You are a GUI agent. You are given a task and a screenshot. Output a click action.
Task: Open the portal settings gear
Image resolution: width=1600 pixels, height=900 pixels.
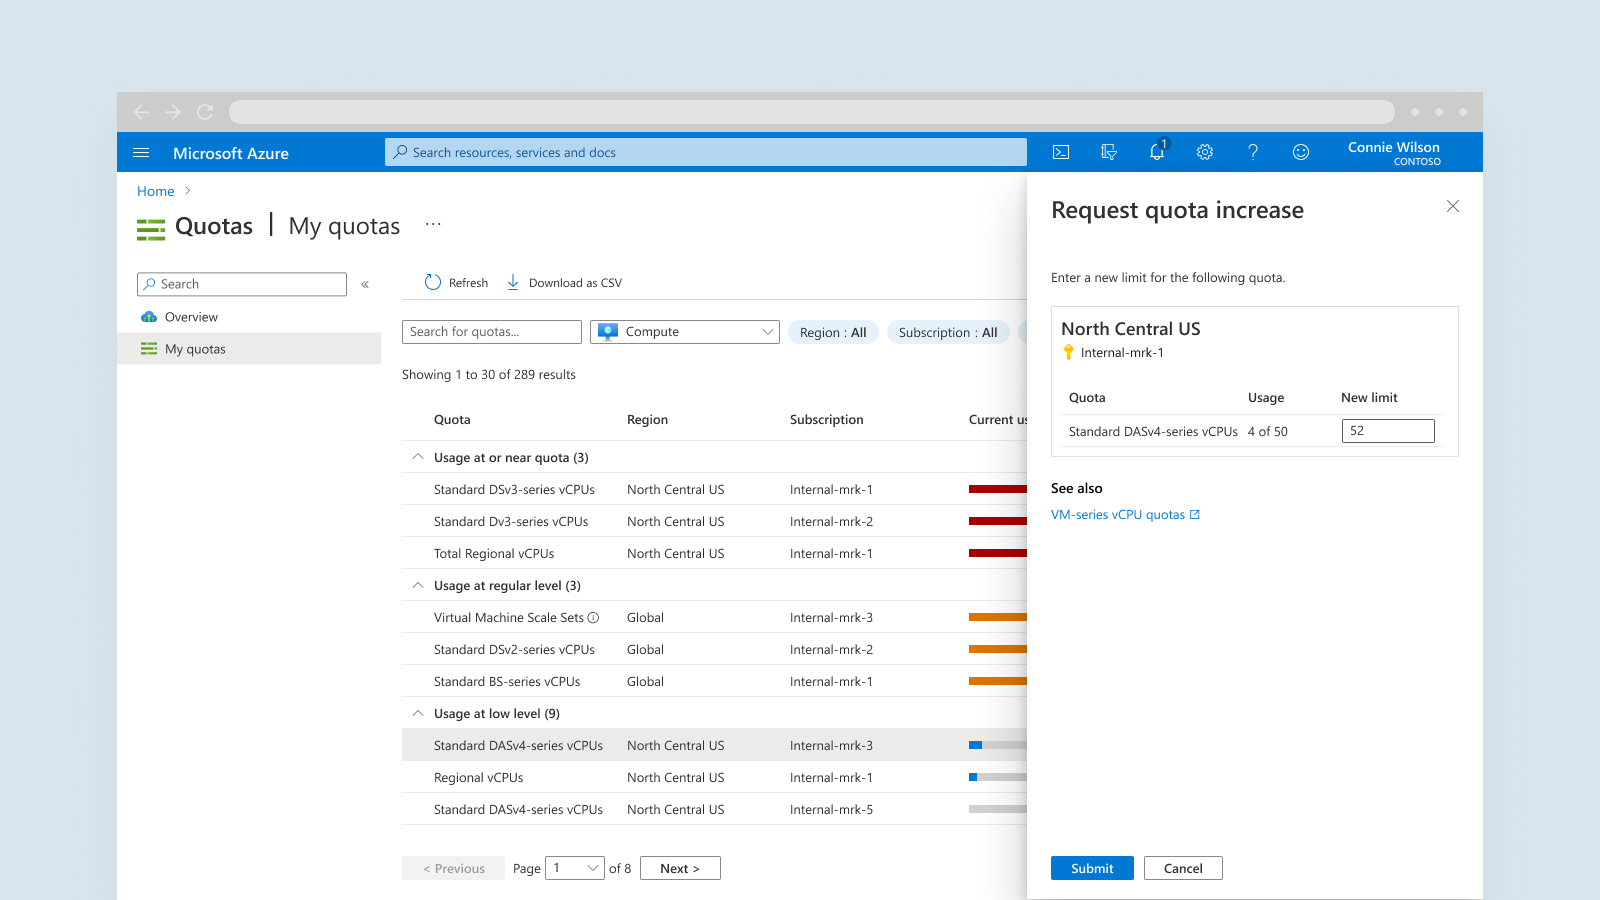(1205, 152)
